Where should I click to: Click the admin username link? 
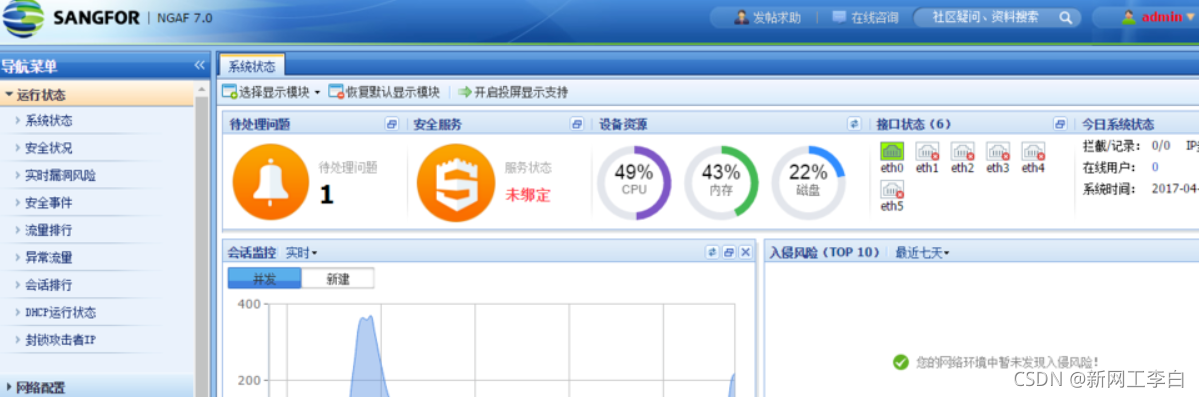point(1162,17)
